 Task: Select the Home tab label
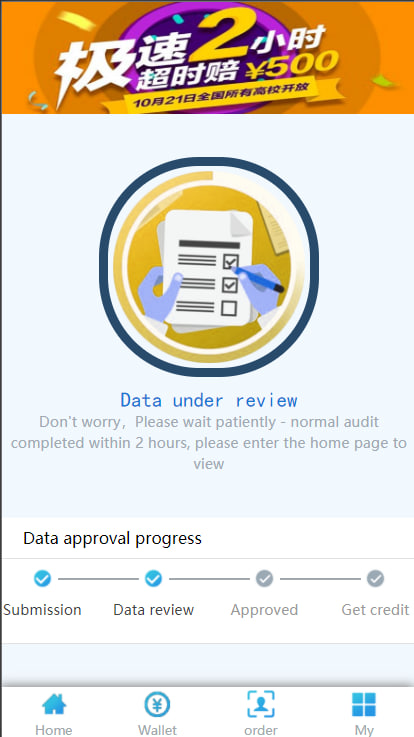pos(54,730)
